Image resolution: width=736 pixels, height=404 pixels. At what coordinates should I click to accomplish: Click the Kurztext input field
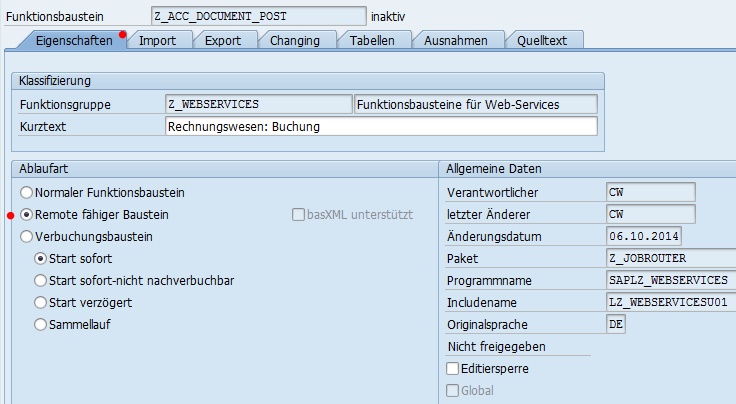click(x=380, y=127)
